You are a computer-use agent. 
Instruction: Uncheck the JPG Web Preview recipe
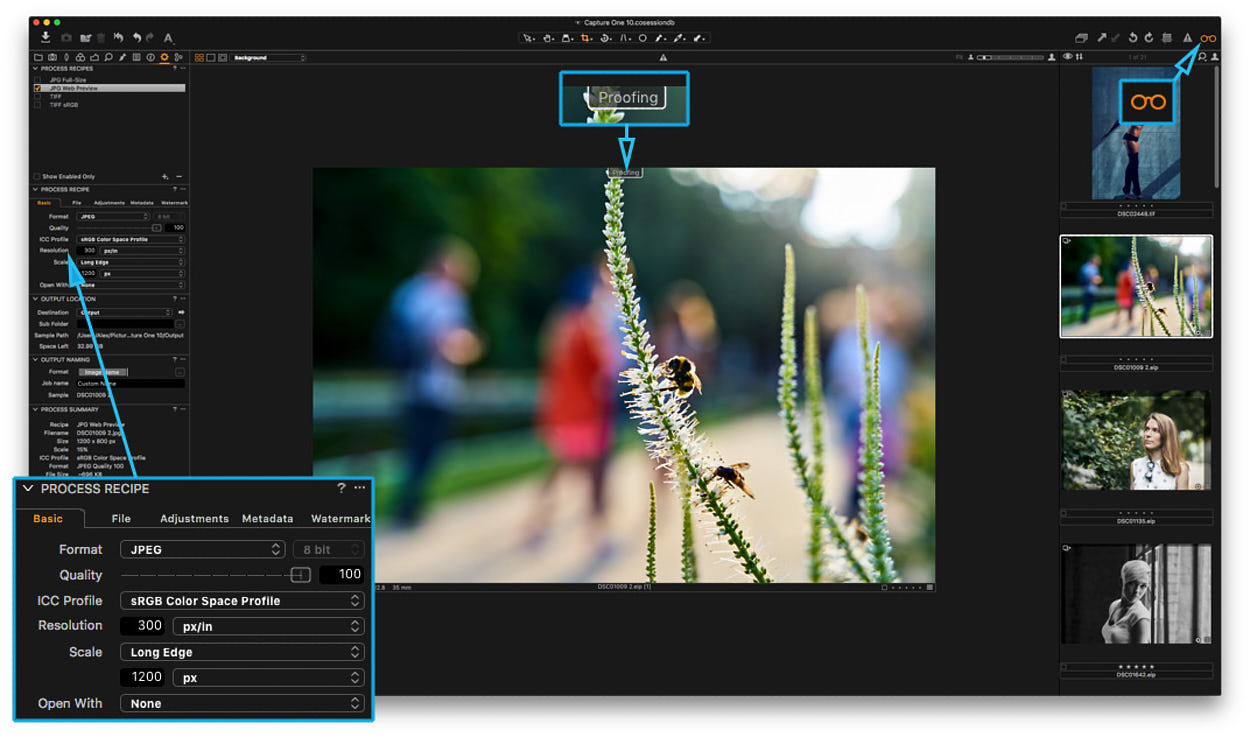pyautogui.click(x=38, y=88)
